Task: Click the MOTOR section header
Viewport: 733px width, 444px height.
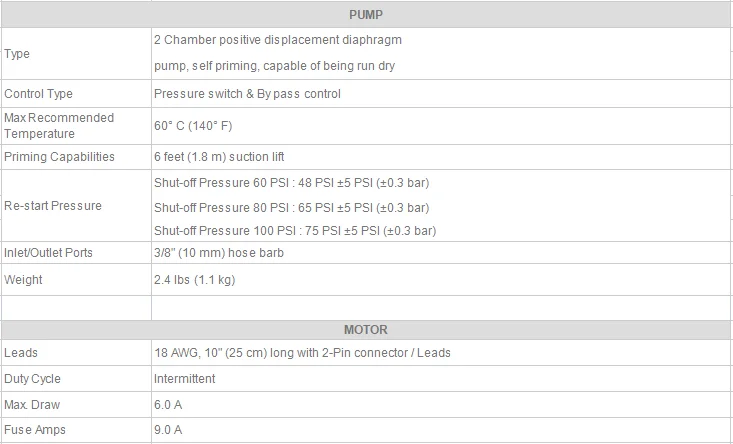Action: point(366,330)
